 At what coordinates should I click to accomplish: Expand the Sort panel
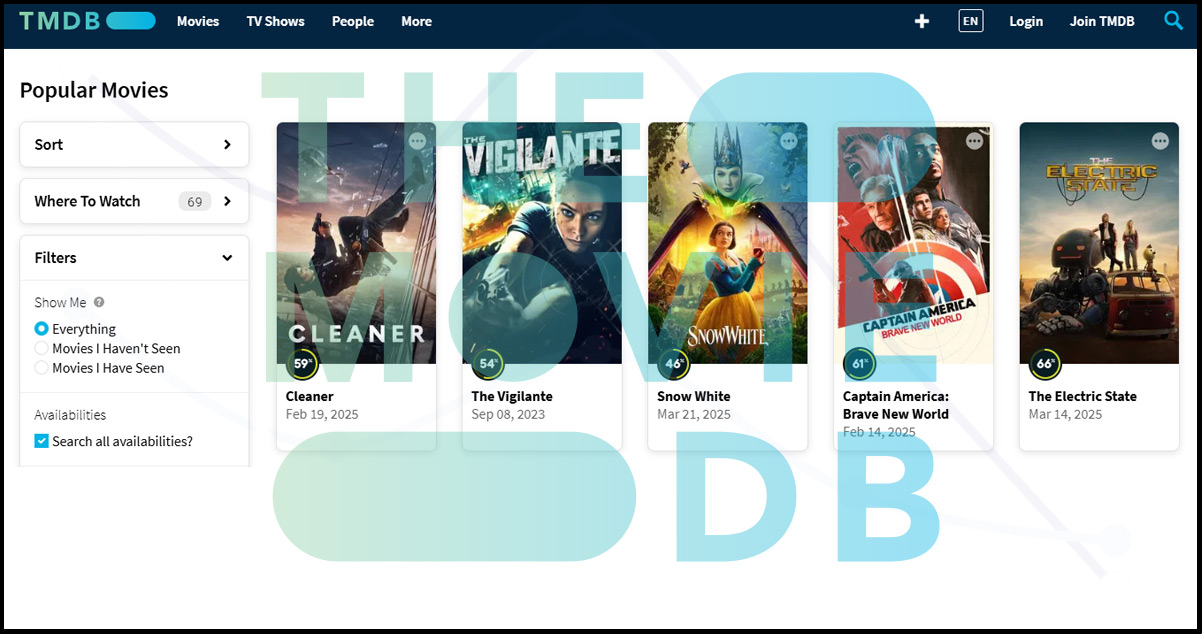(x=134, y=145)
